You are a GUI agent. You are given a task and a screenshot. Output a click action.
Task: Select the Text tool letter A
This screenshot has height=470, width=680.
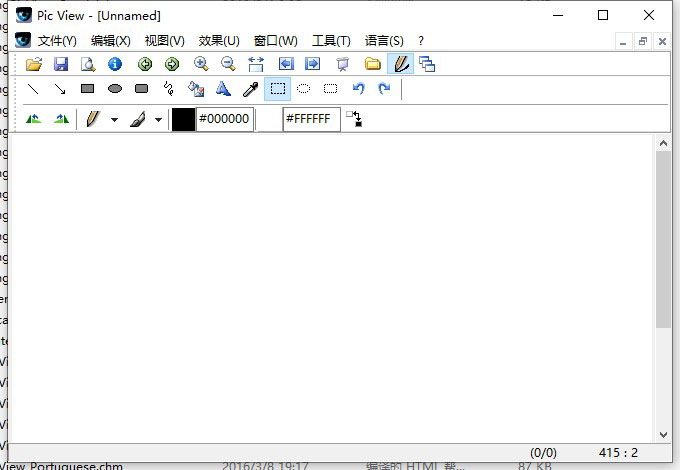(x=223, y=89)
